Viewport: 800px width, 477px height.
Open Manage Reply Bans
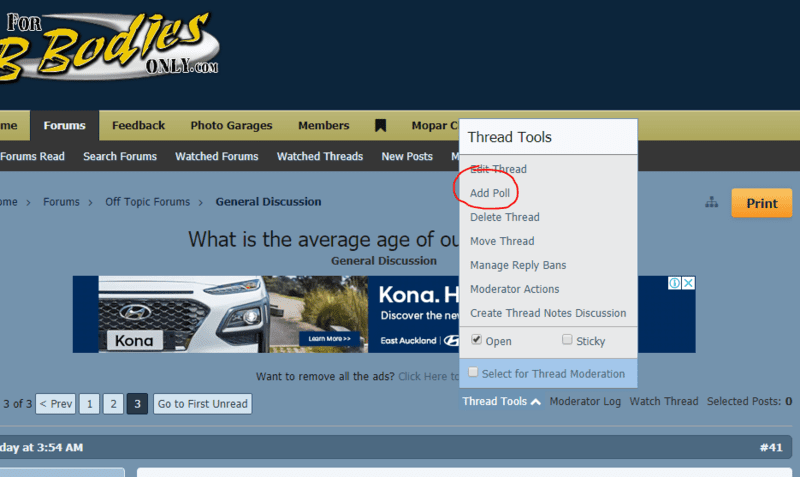[518, 265]
